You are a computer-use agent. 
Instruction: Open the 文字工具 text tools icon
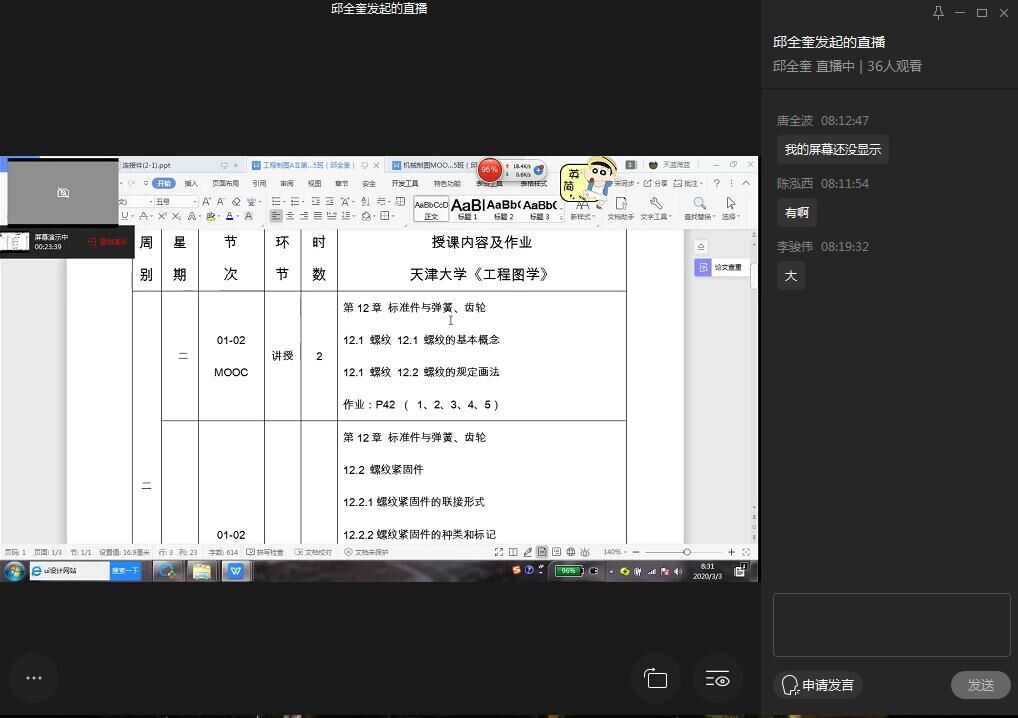click(x=655, y=208)
